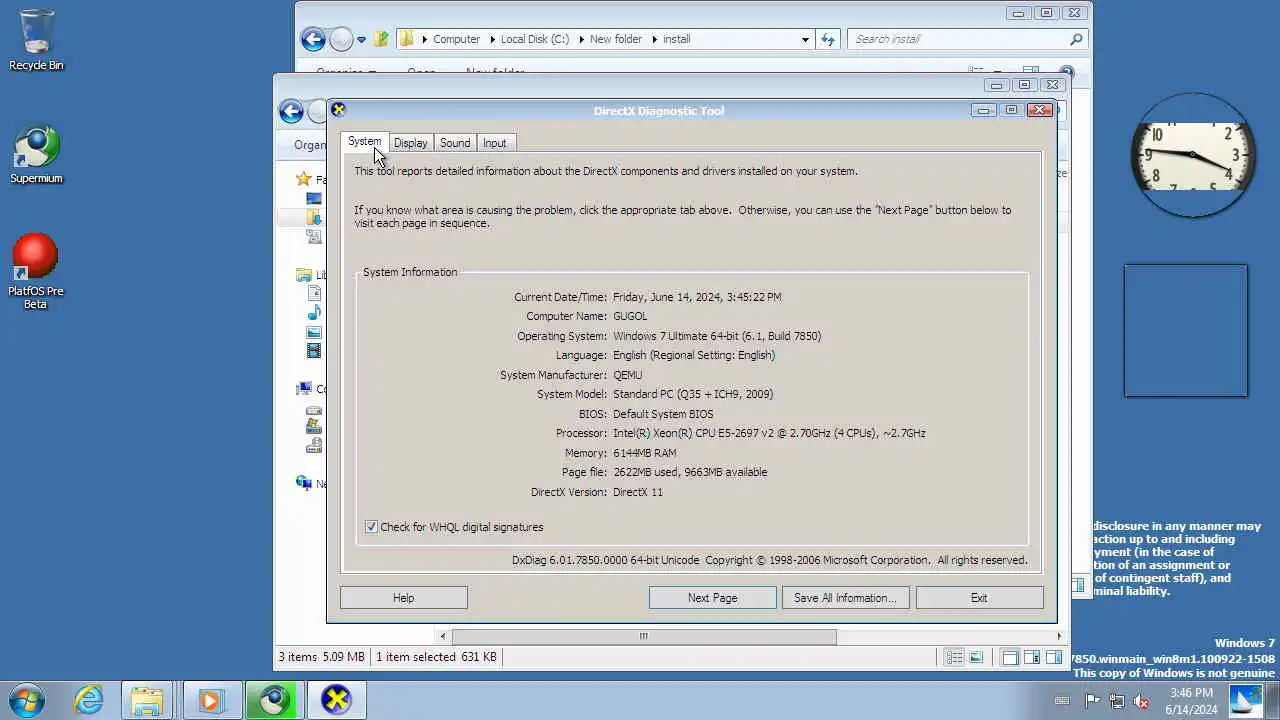Click Computer icon in navigation pane

point(304,389)
